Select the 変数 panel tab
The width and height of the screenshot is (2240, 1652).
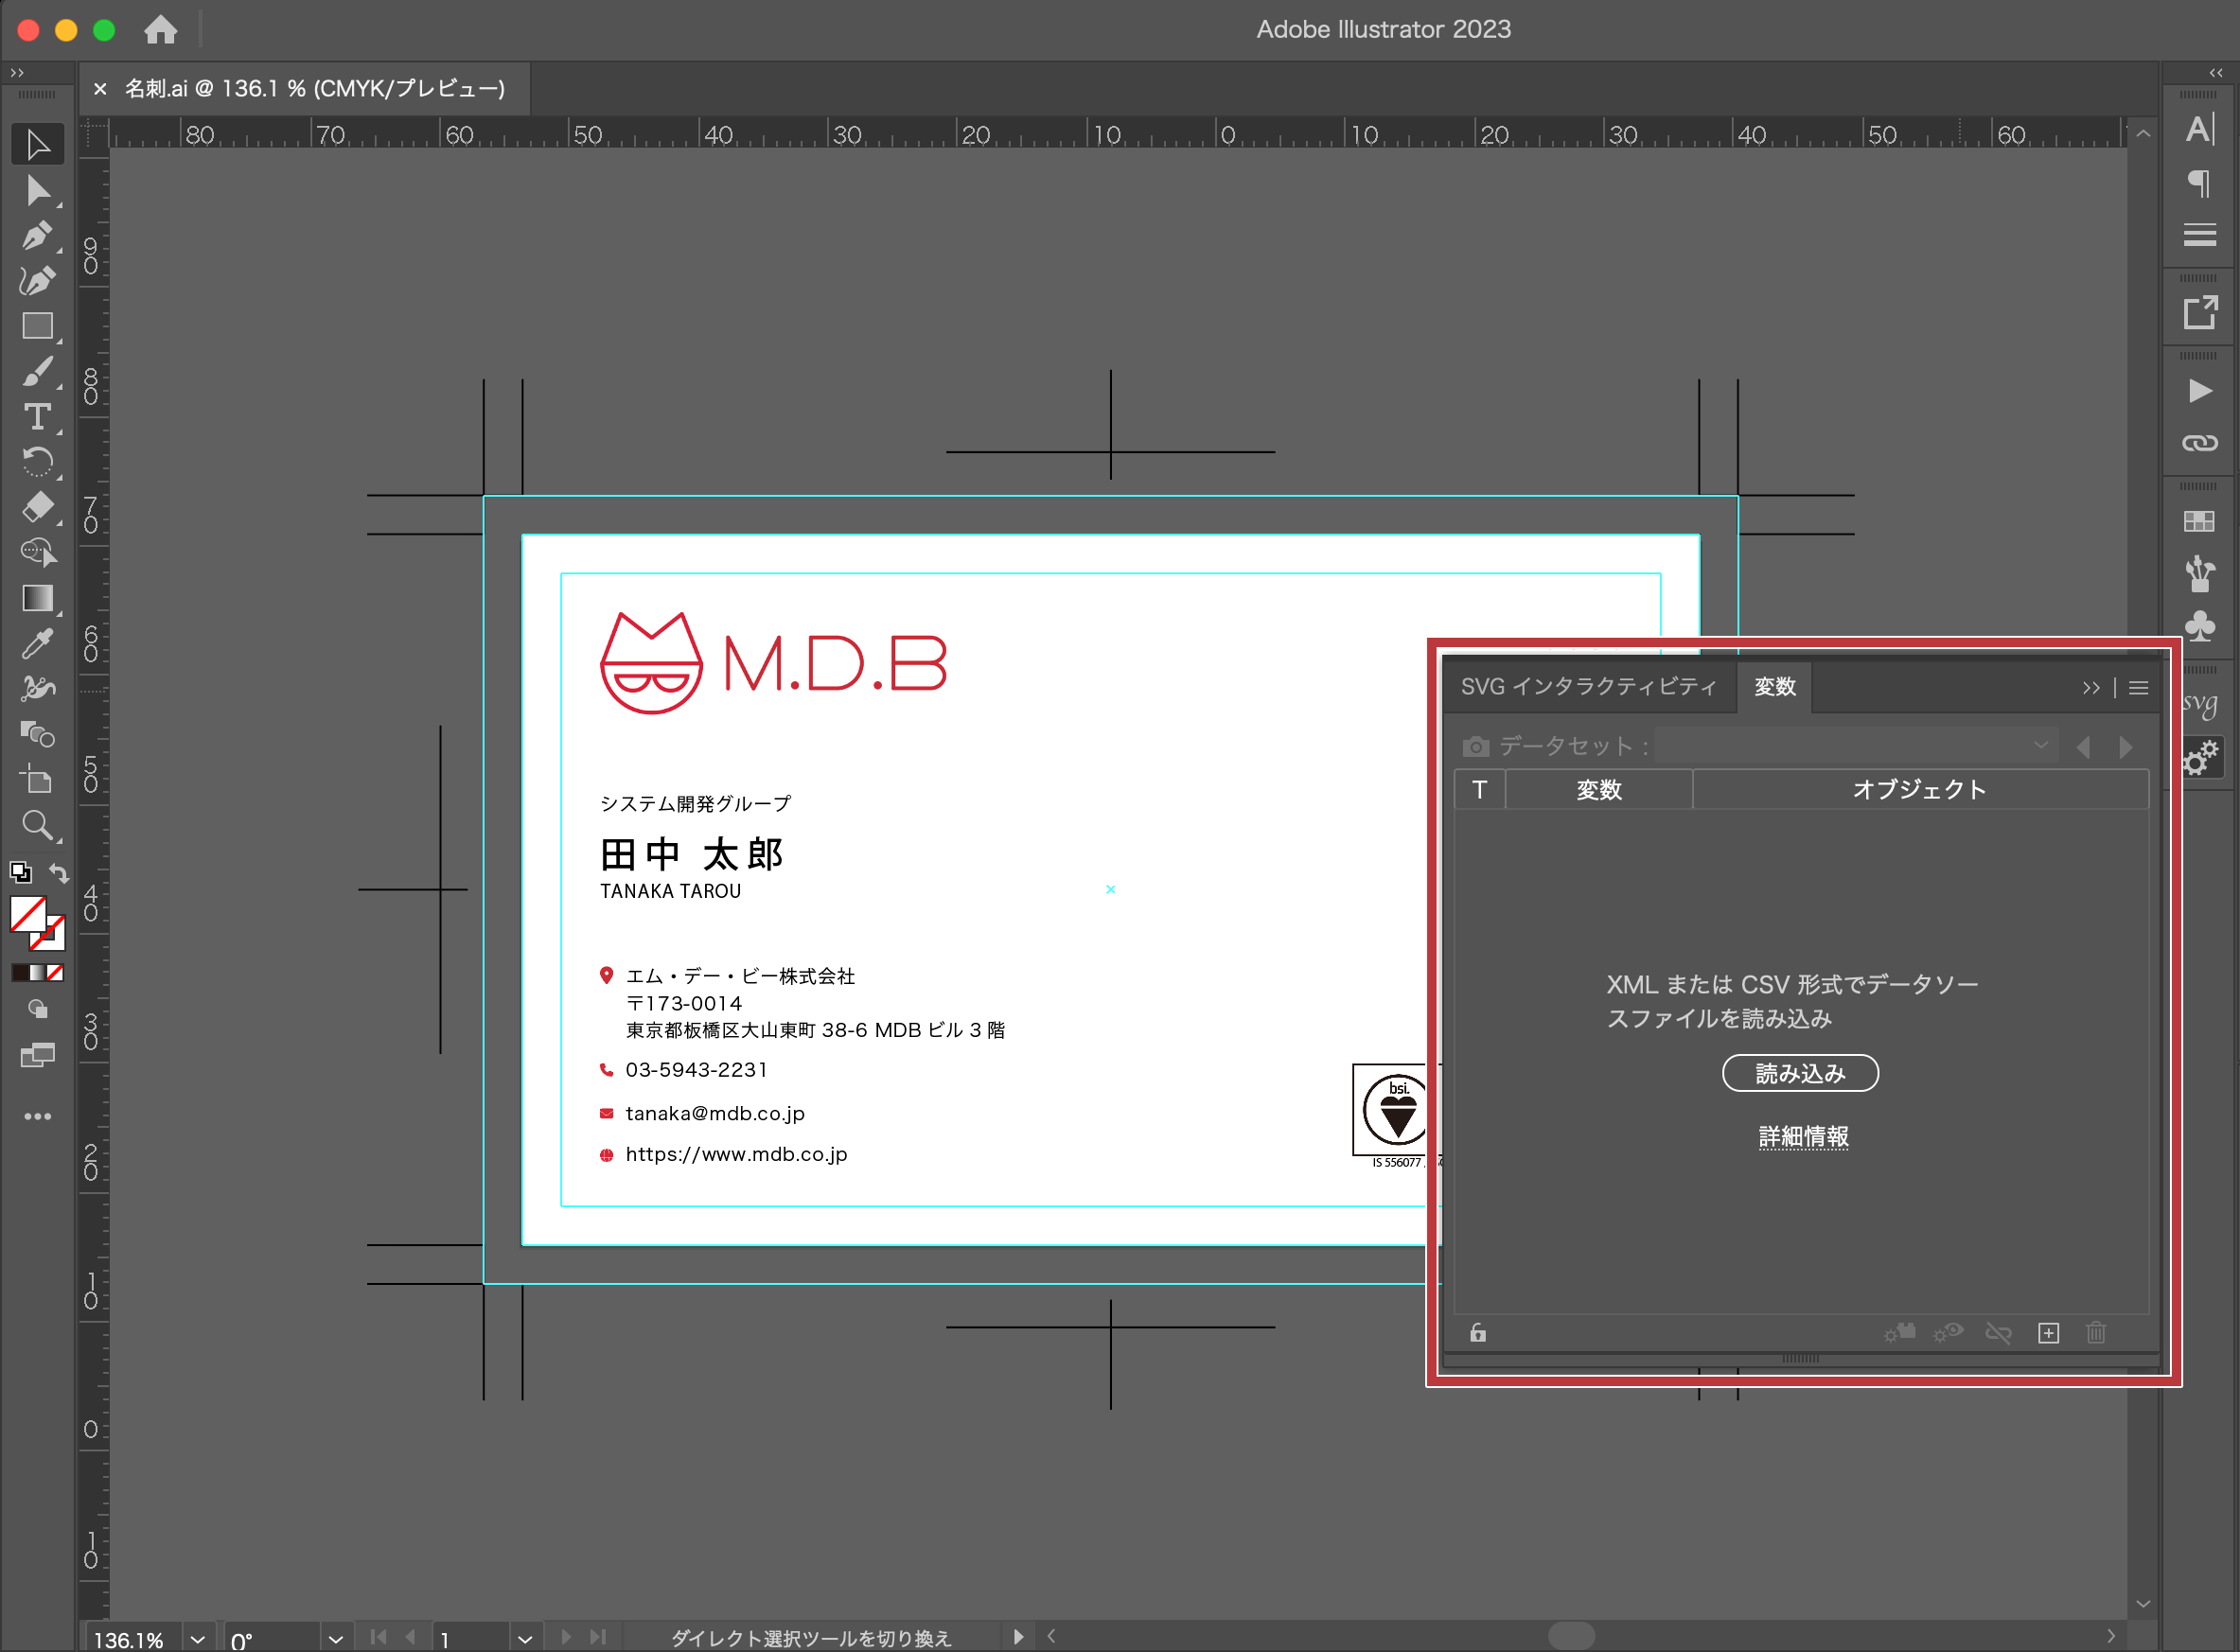(x=1775, y=687)
